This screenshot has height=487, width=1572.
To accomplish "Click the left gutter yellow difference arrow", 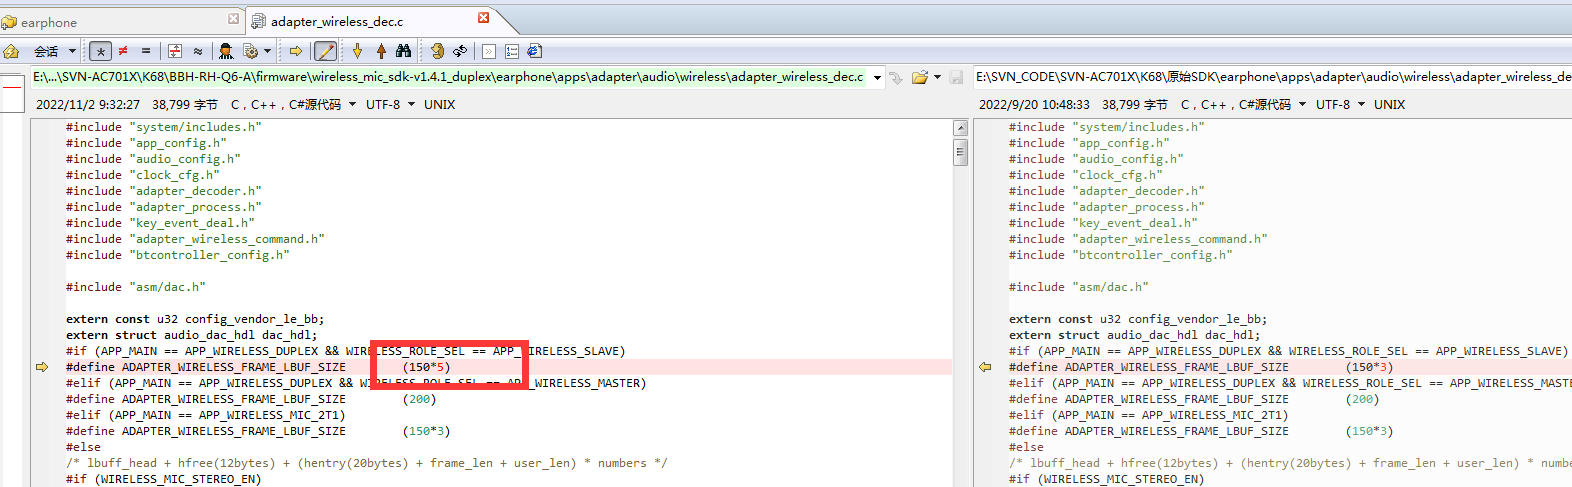I will (42, 367).
